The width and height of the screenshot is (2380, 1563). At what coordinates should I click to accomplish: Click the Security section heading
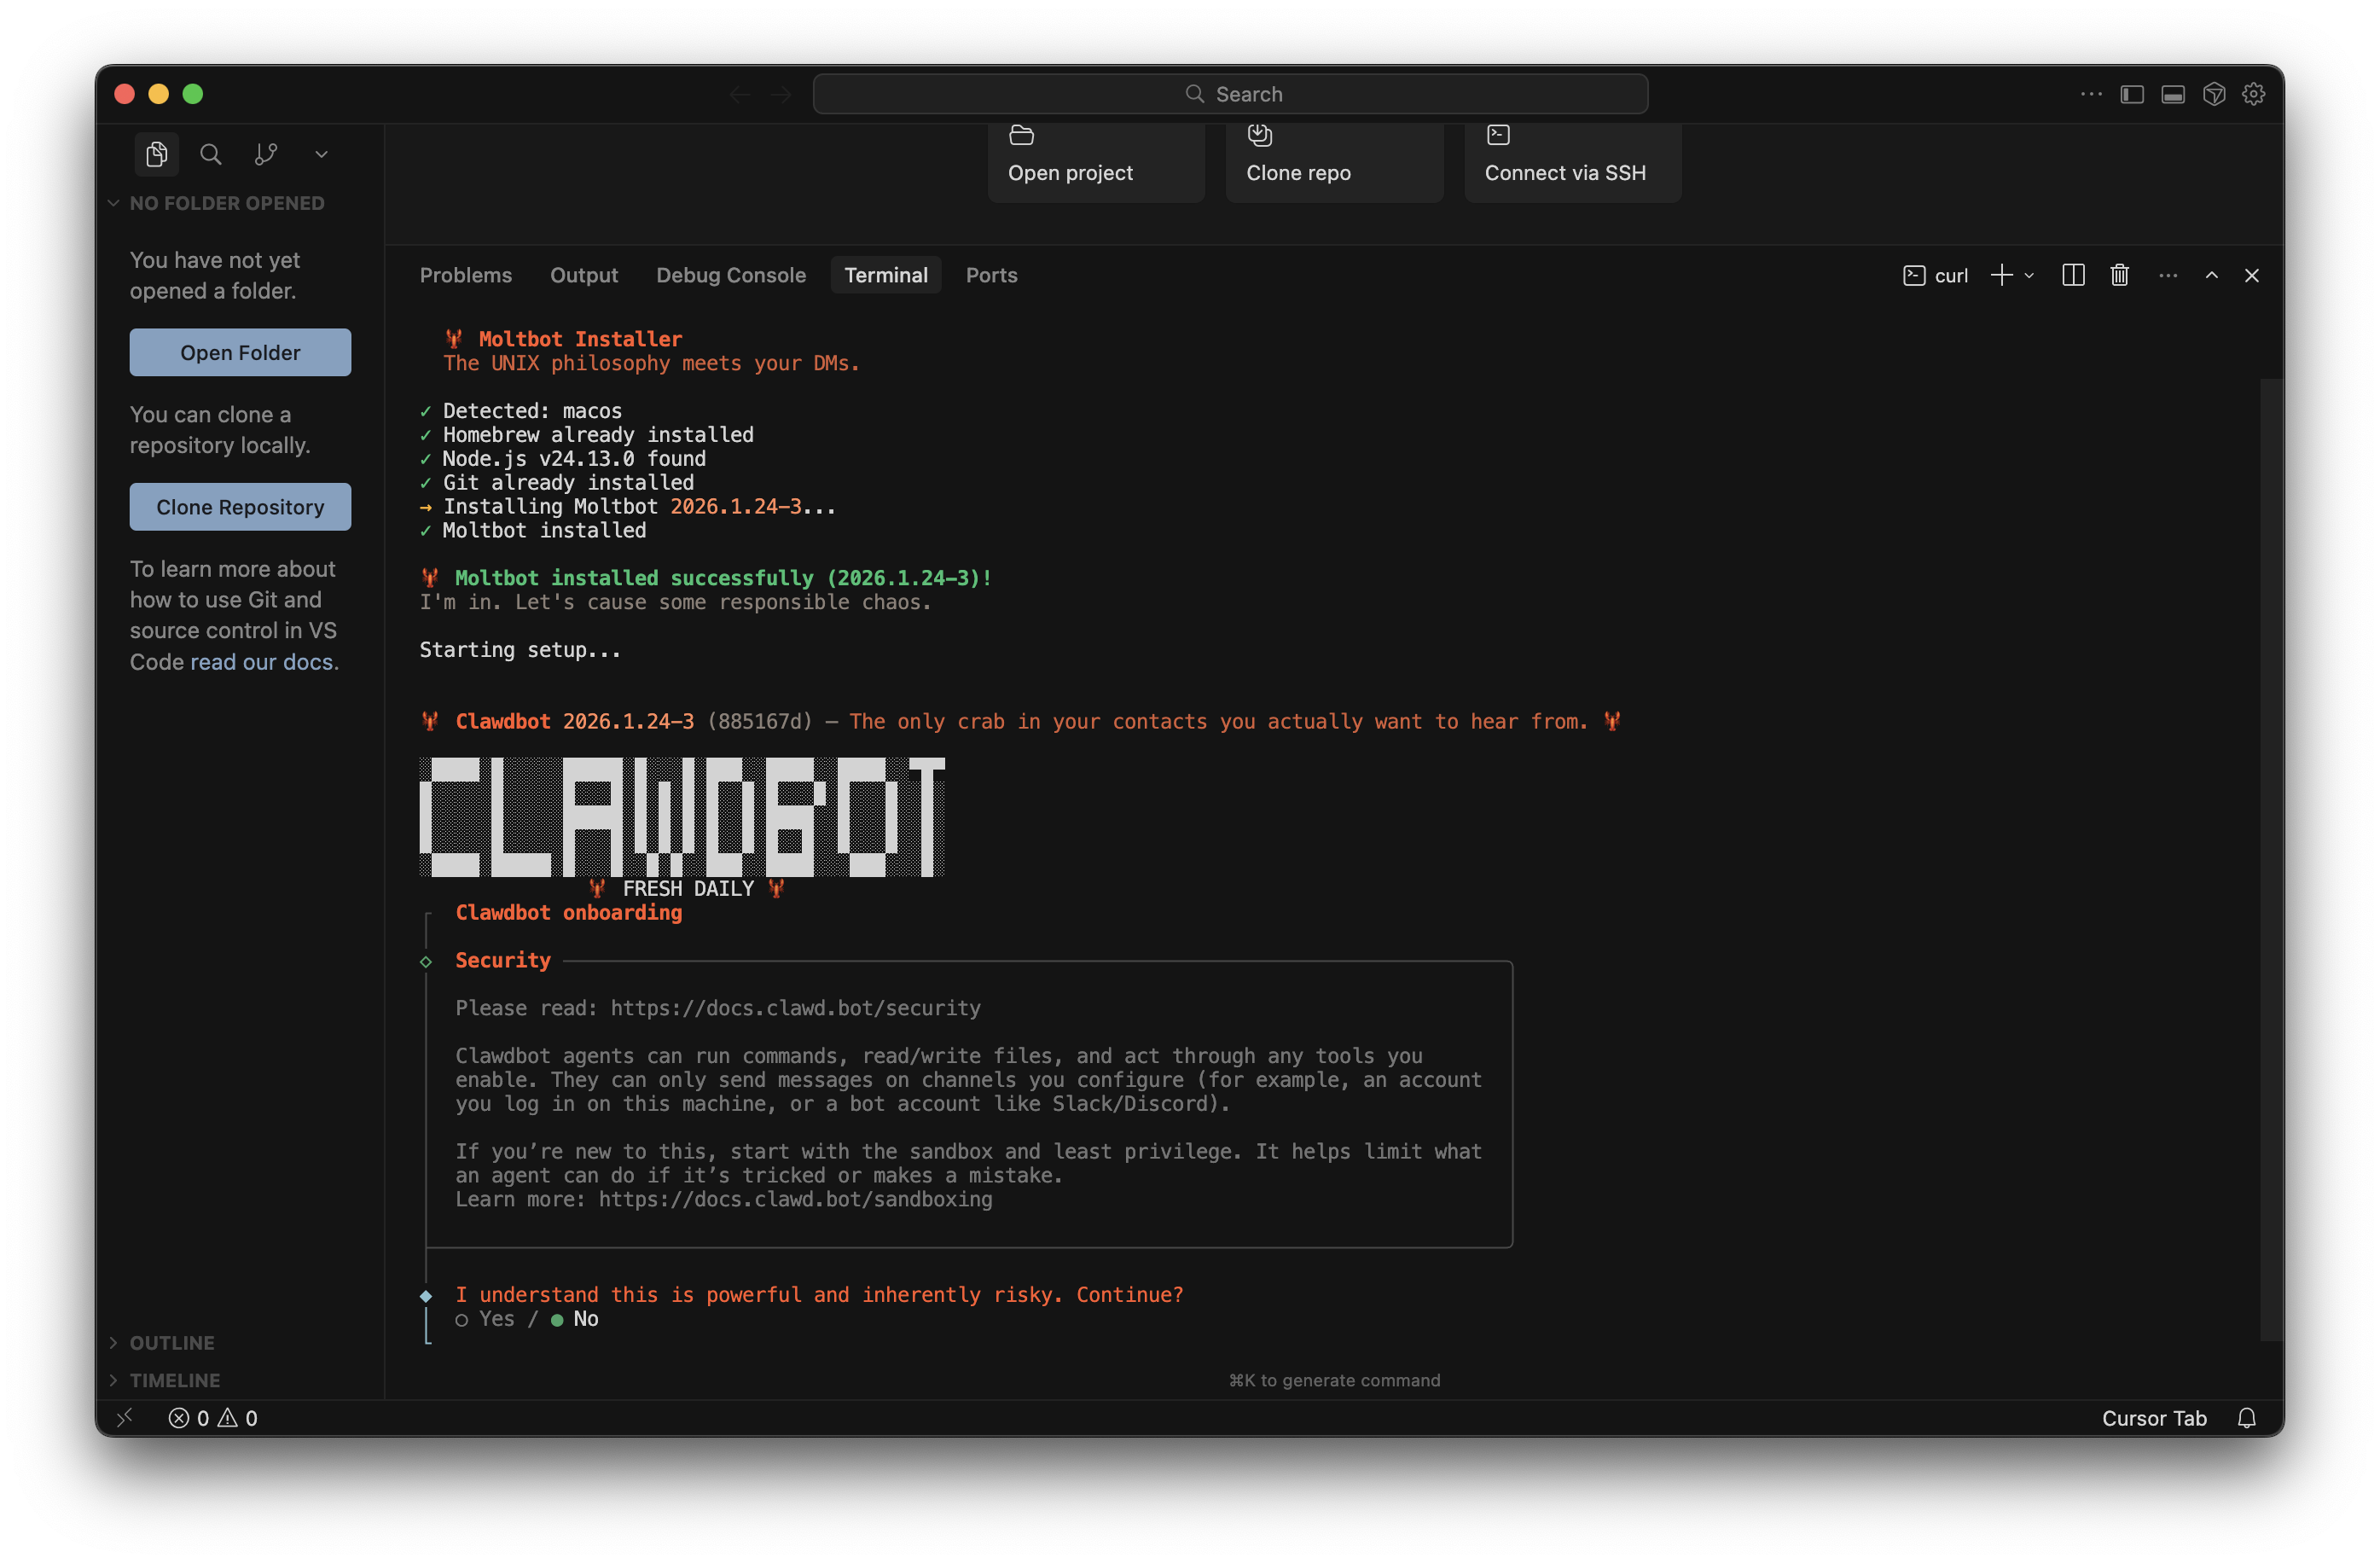(503, 960)
